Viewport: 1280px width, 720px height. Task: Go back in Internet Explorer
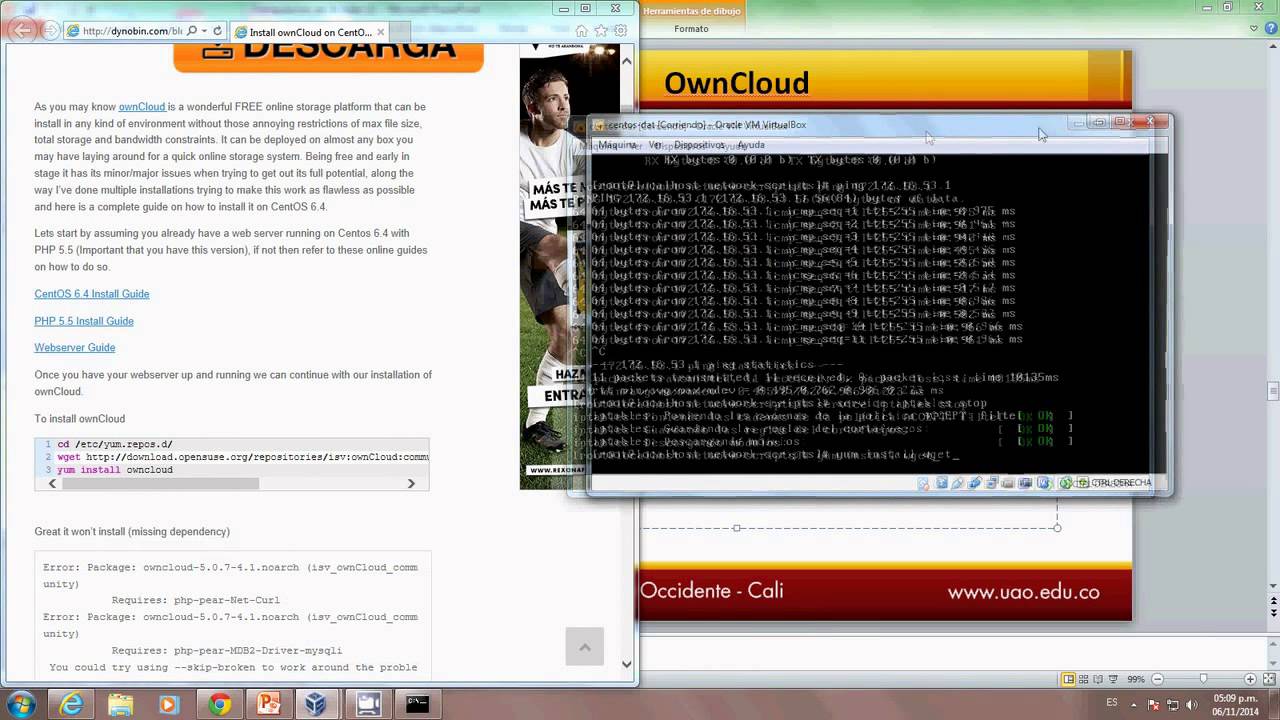[x=23, y=30]
